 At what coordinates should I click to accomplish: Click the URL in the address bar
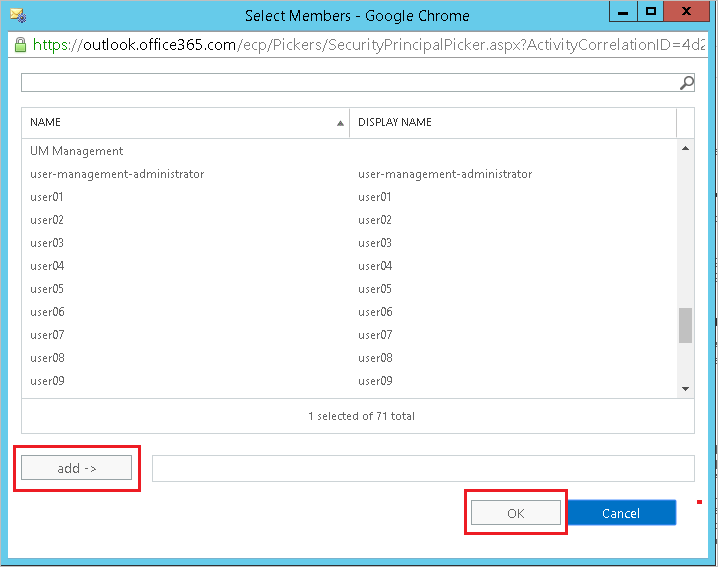point(370,45)
